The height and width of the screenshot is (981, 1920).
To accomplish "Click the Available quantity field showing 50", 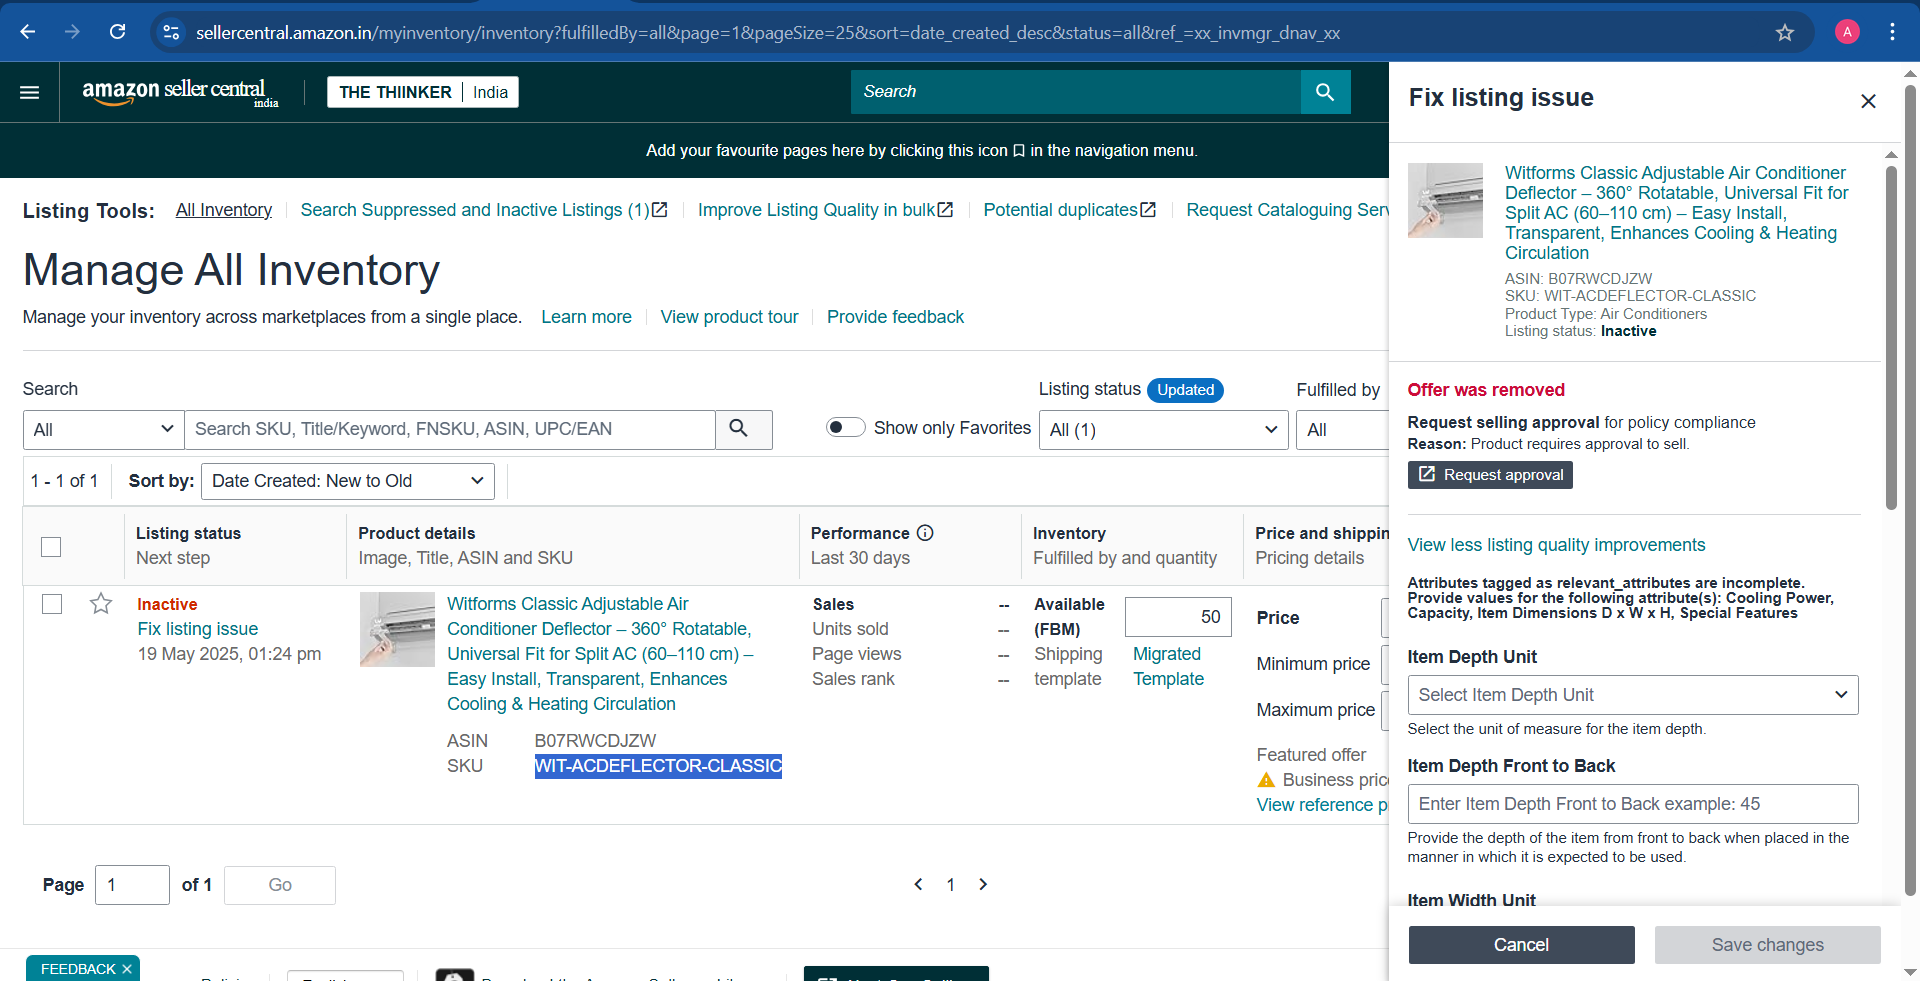I will (1178, 617).
